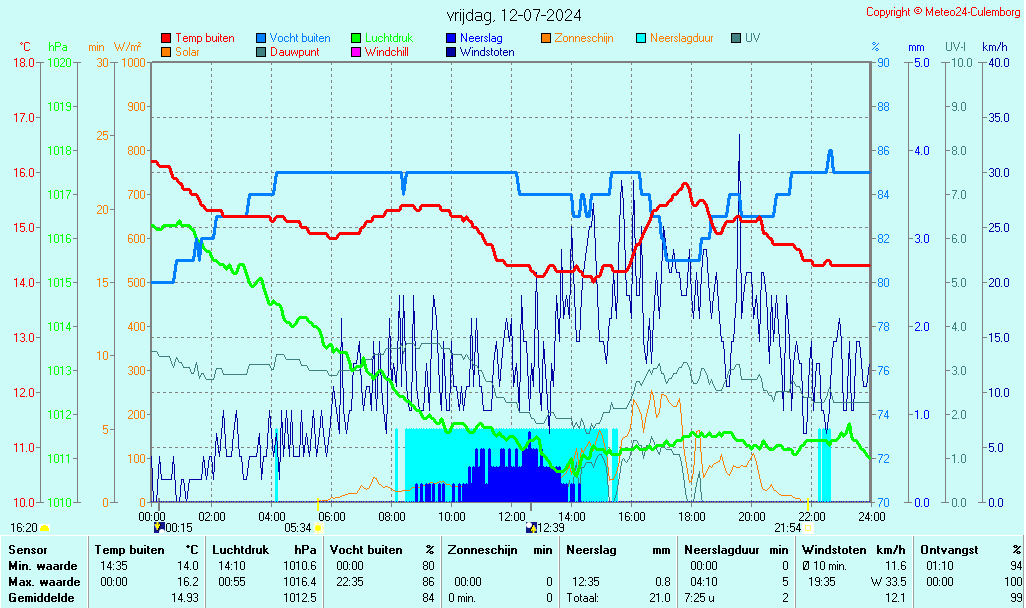
Task: Click the Neerslag legend label
Action: pyautogui.click(x=481, y=38)
